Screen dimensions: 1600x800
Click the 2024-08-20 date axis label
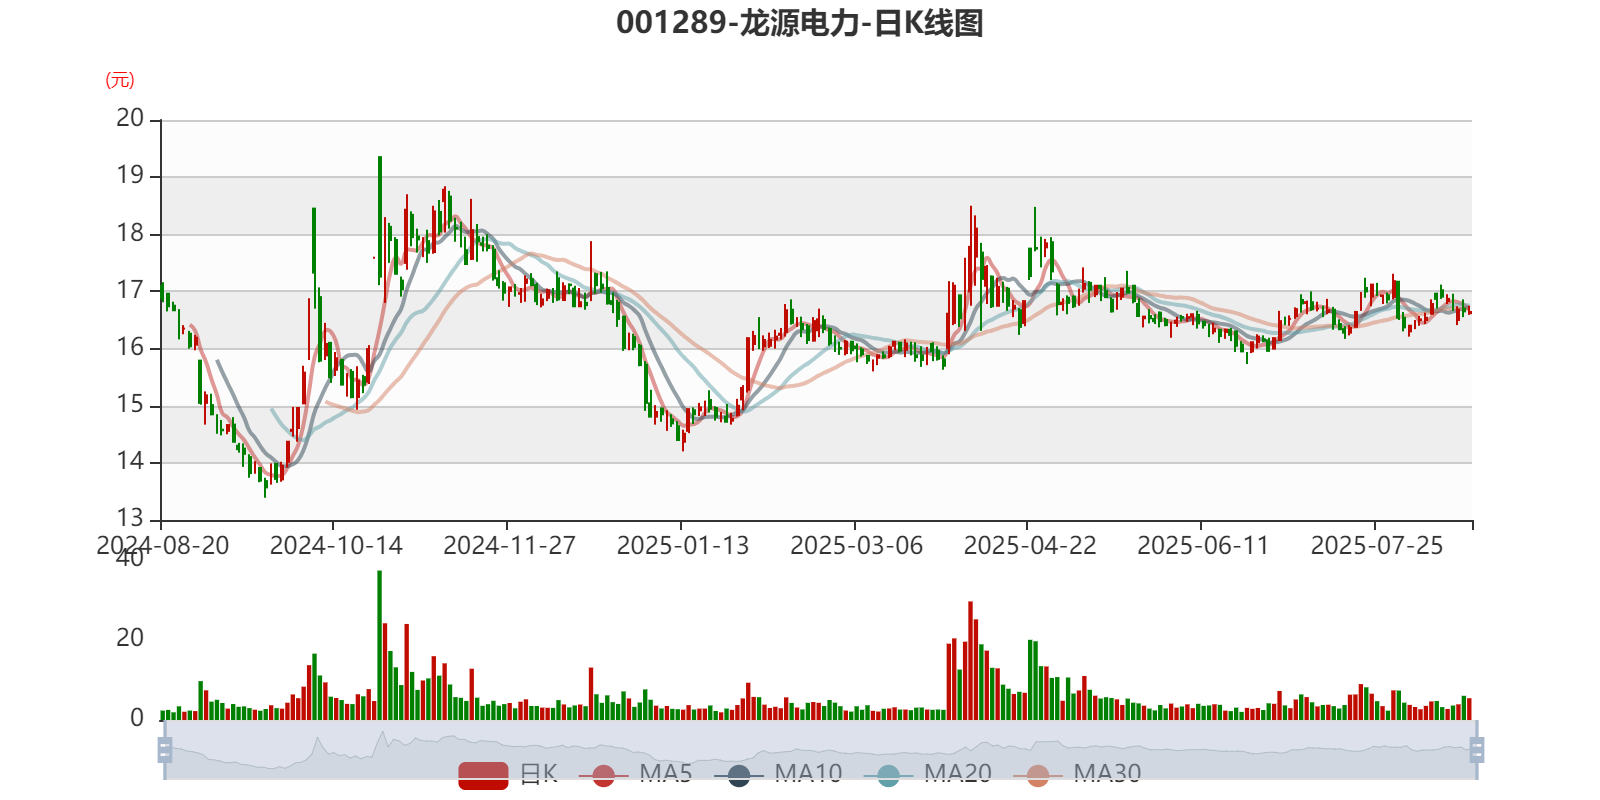(x=163, y=545)
